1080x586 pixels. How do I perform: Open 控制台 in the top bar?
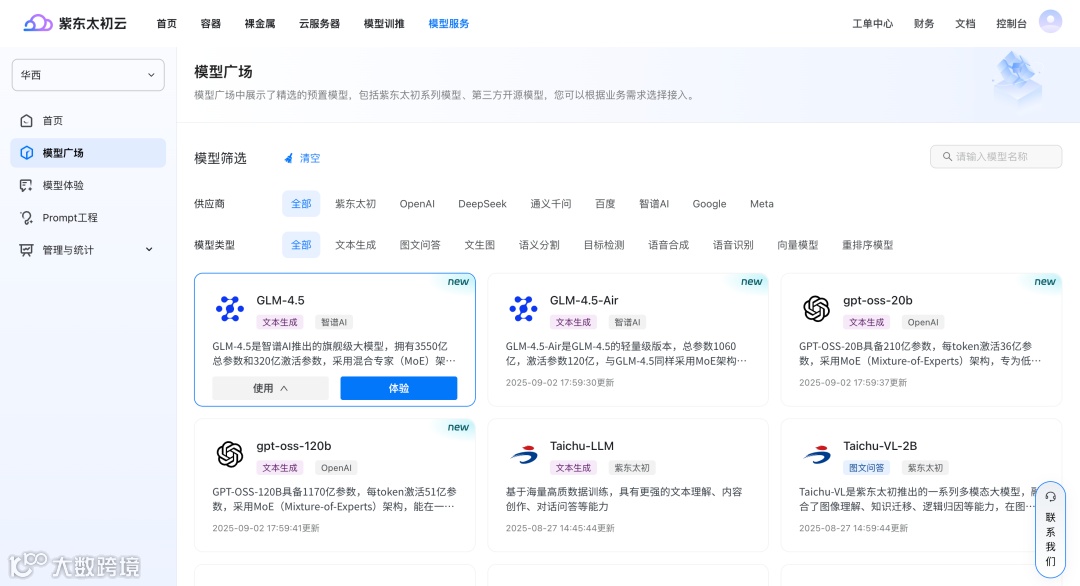[1011, 23]
